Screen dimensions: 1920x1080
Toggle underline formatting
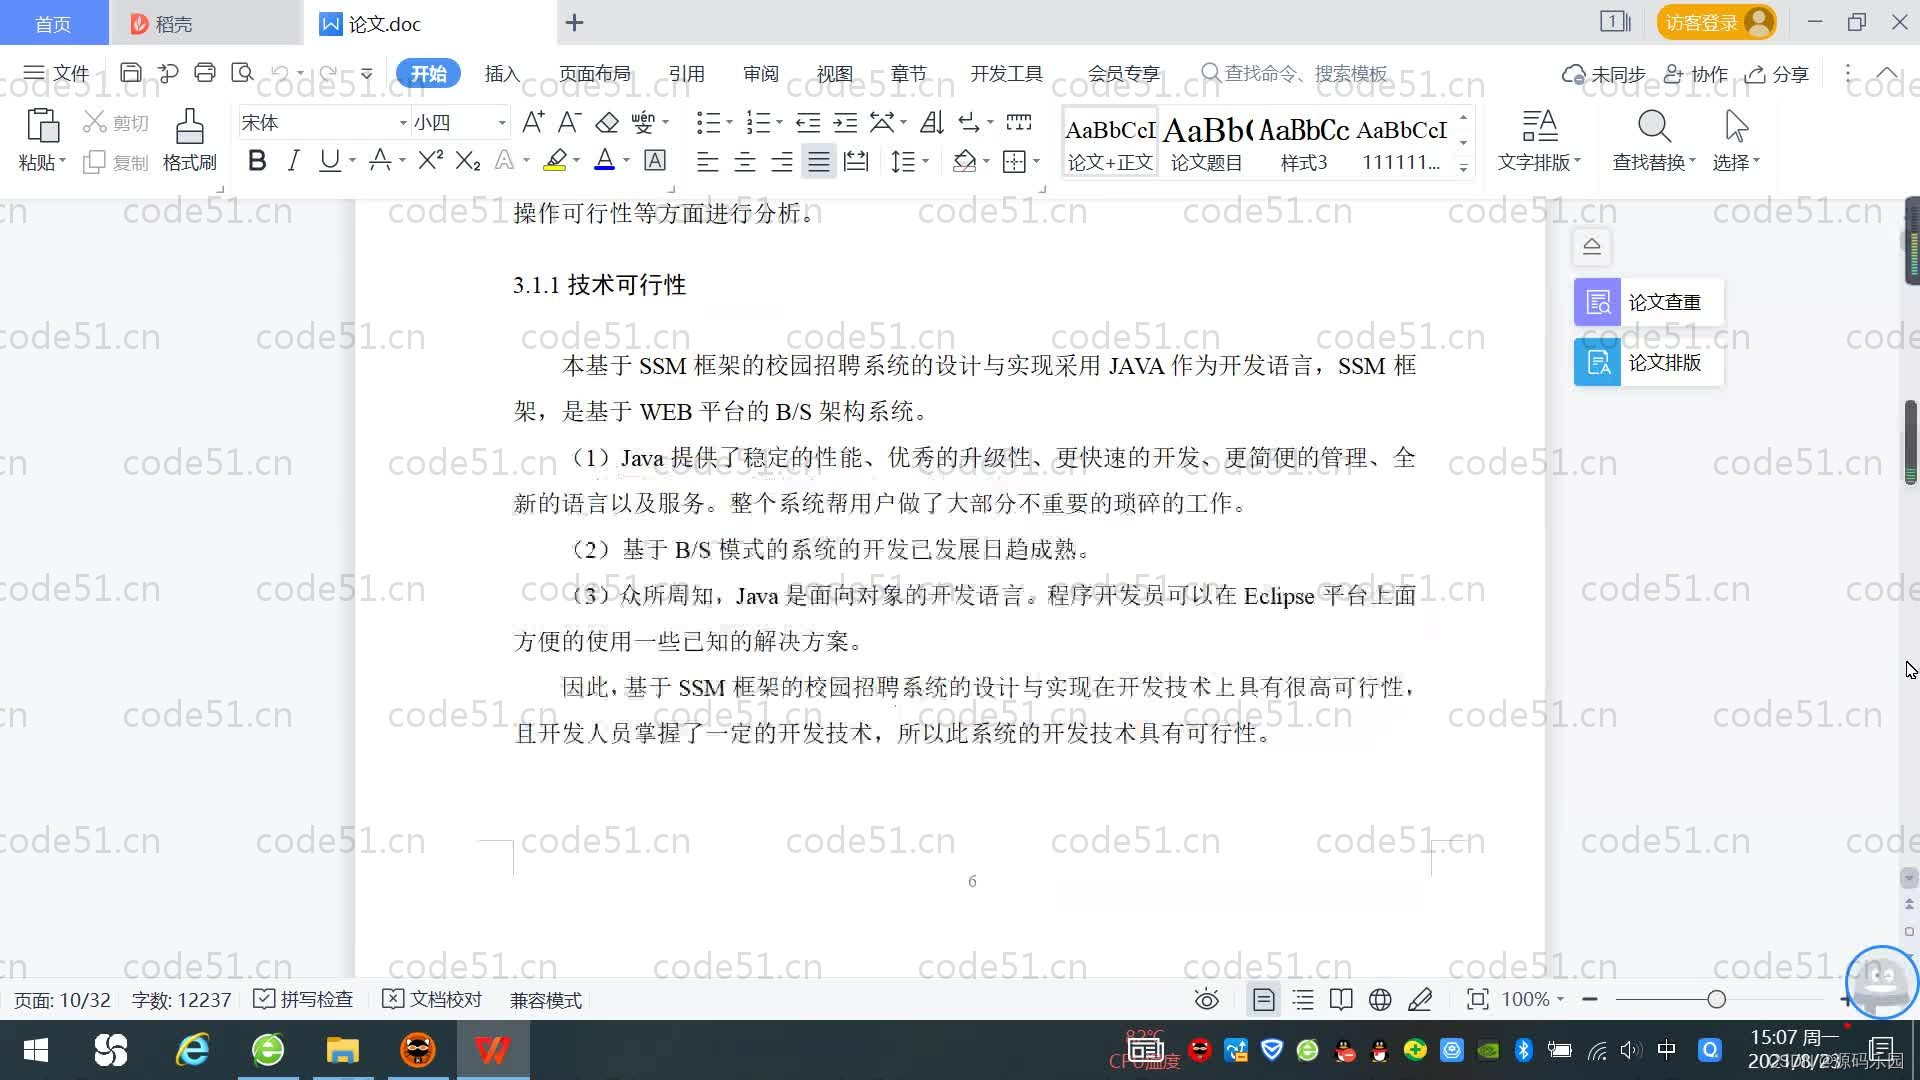tap(328, 160)
